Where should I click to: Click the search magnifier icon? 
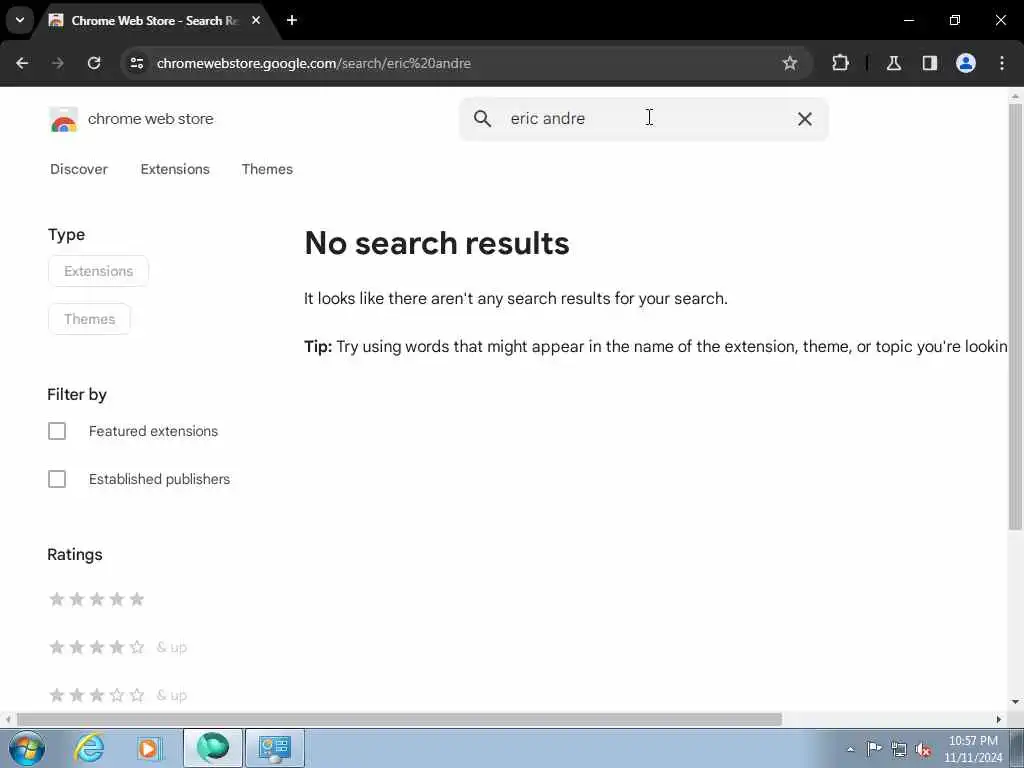[482, 119]
